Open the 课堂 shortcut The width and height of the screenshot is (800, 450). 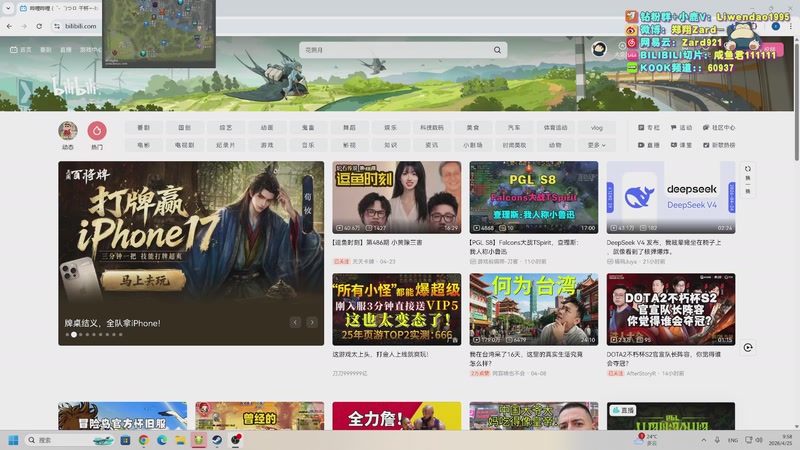[x=681, y=145]
